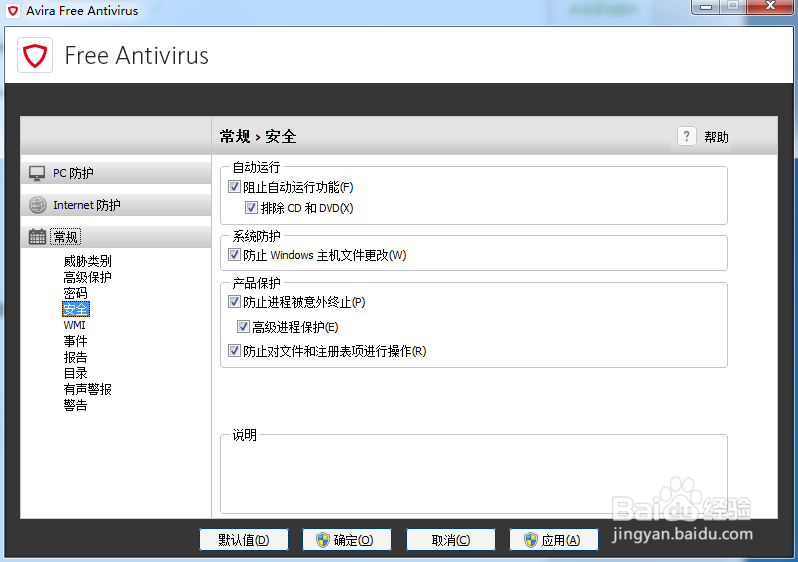The image size is (798, 562).
Task: Apply settings with 应用(A) button
Action: 554,540
